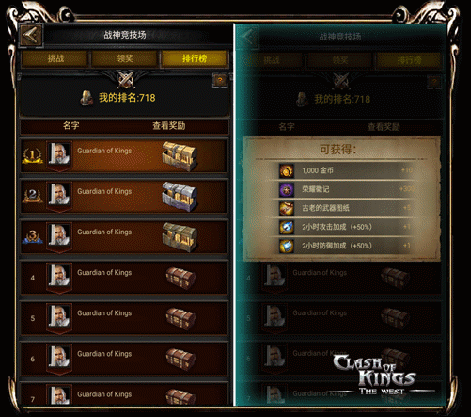Open the wooden chest for rank 5
Viewport: 473px width, 419px height.
181,318
